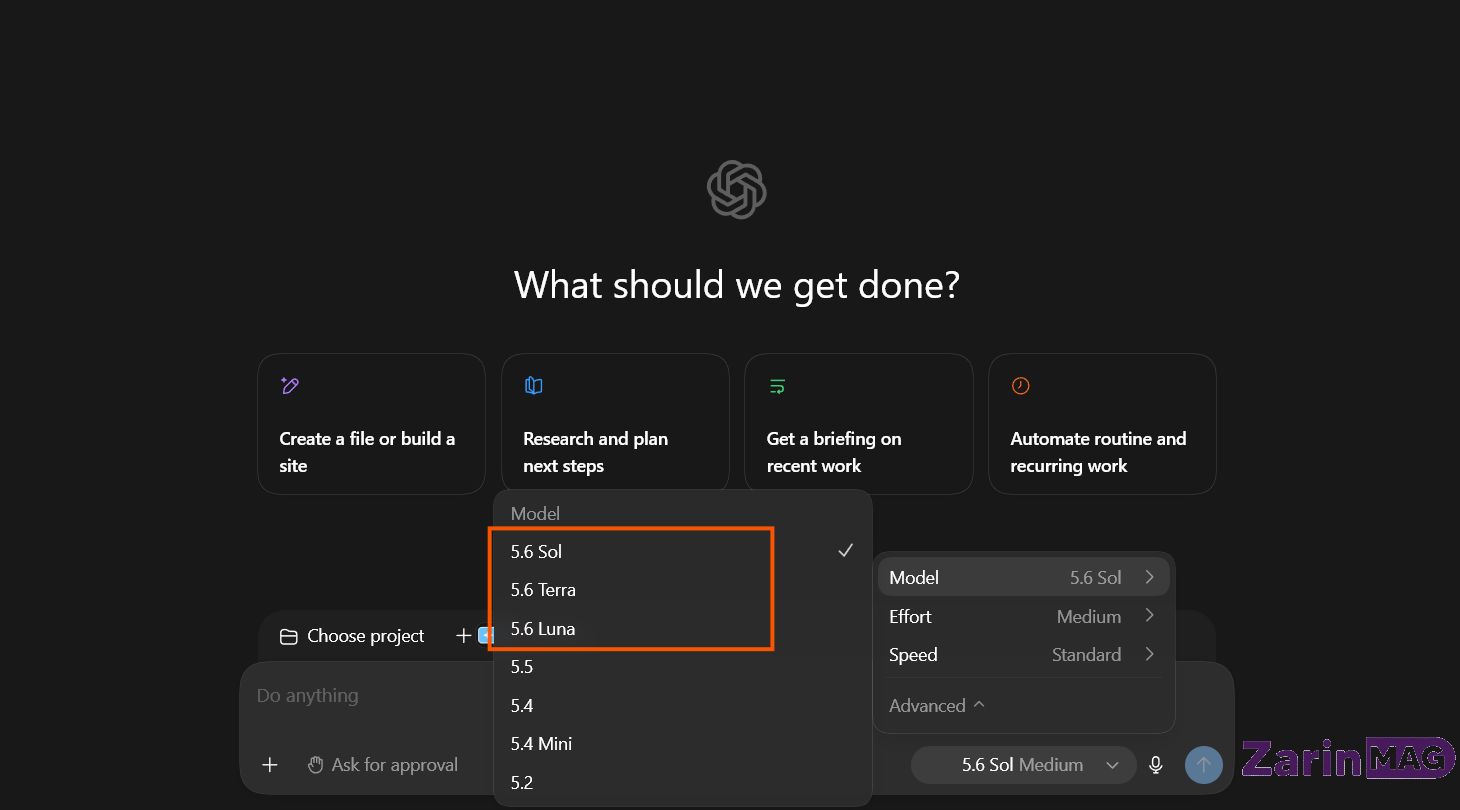1460x810 pixels.
Task: Click the folder icon beside Choose project
Action: coord(289,636)
